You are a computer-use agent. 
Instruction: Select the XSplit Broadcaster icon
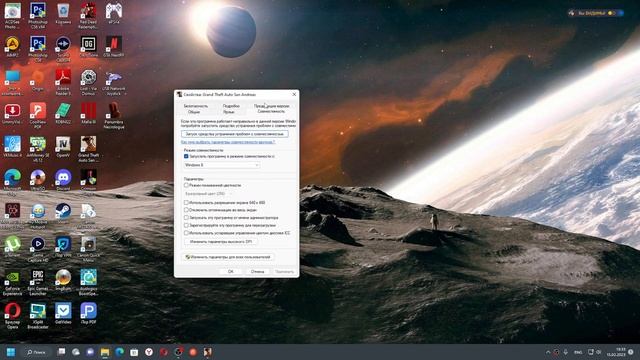(38, 316)
